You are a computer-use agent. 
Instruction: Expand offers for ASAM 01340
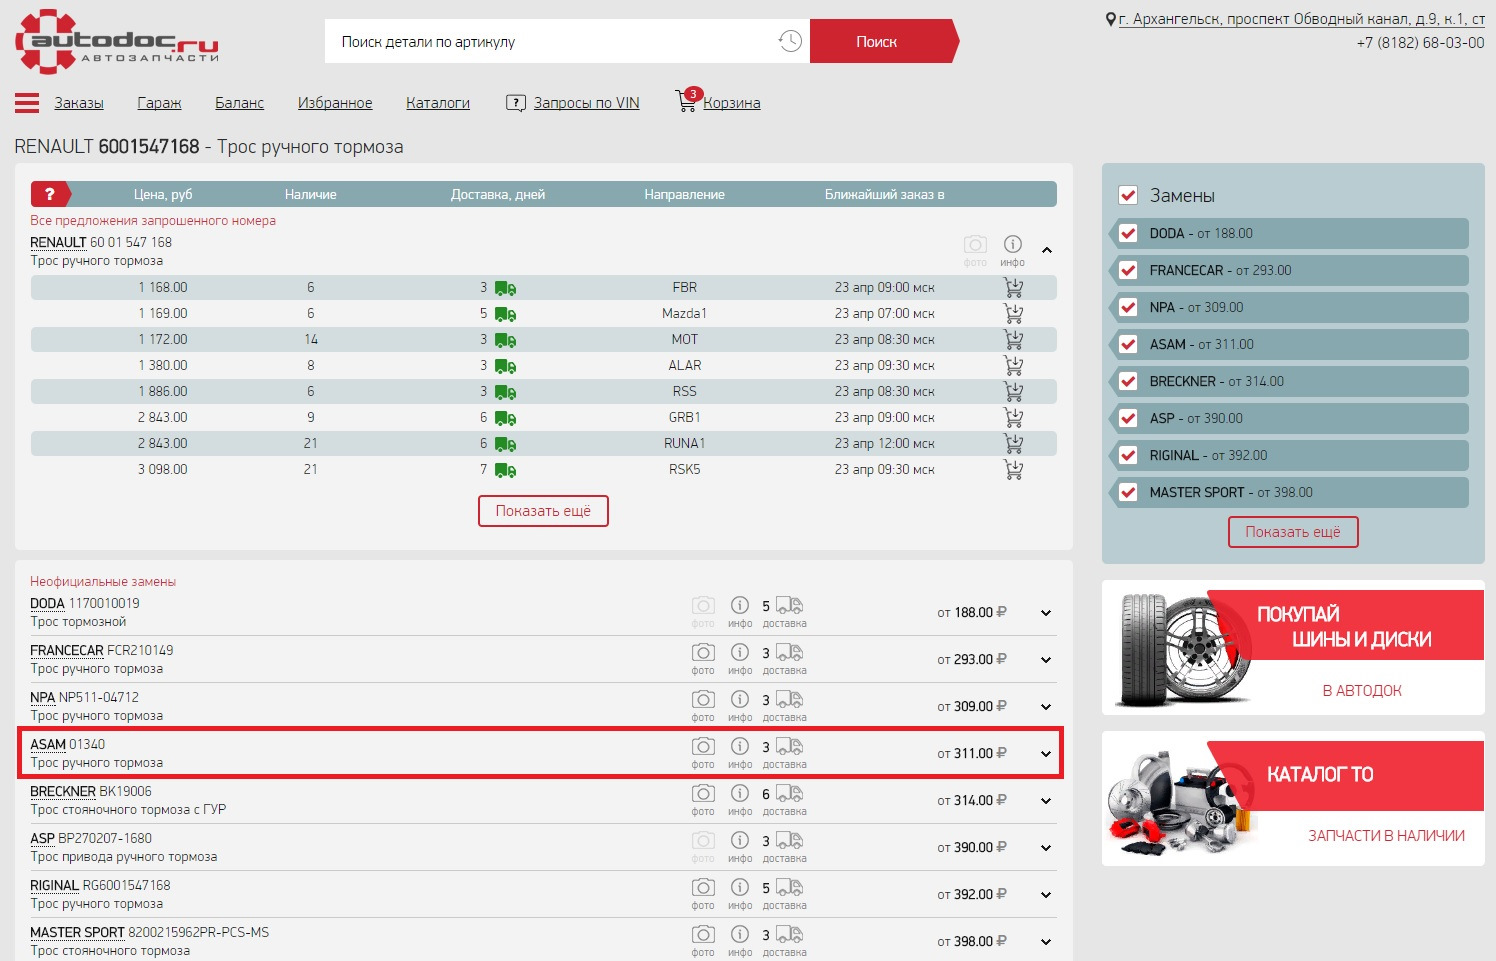coord(1046,754)
